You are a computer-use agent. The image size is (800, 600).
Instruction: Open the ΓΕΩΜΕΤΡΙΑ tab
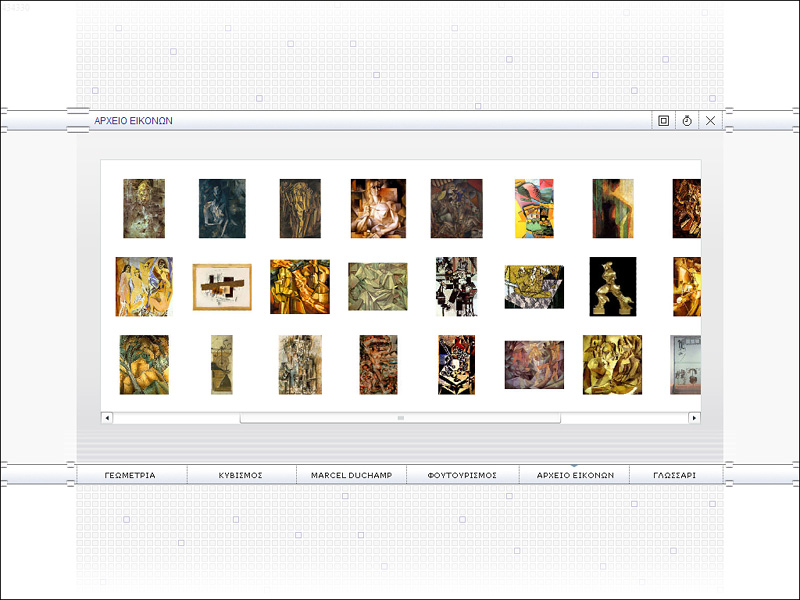tap(130, 475)
